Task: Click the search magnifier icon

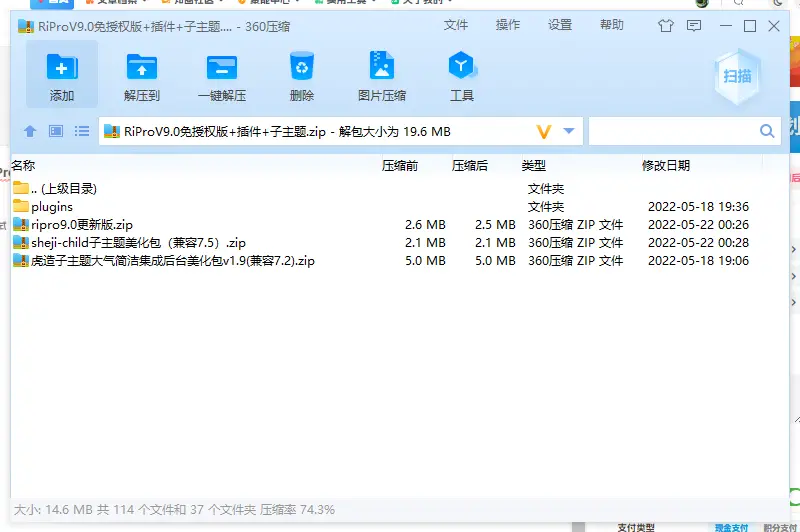Action: [x=767, y=131]
